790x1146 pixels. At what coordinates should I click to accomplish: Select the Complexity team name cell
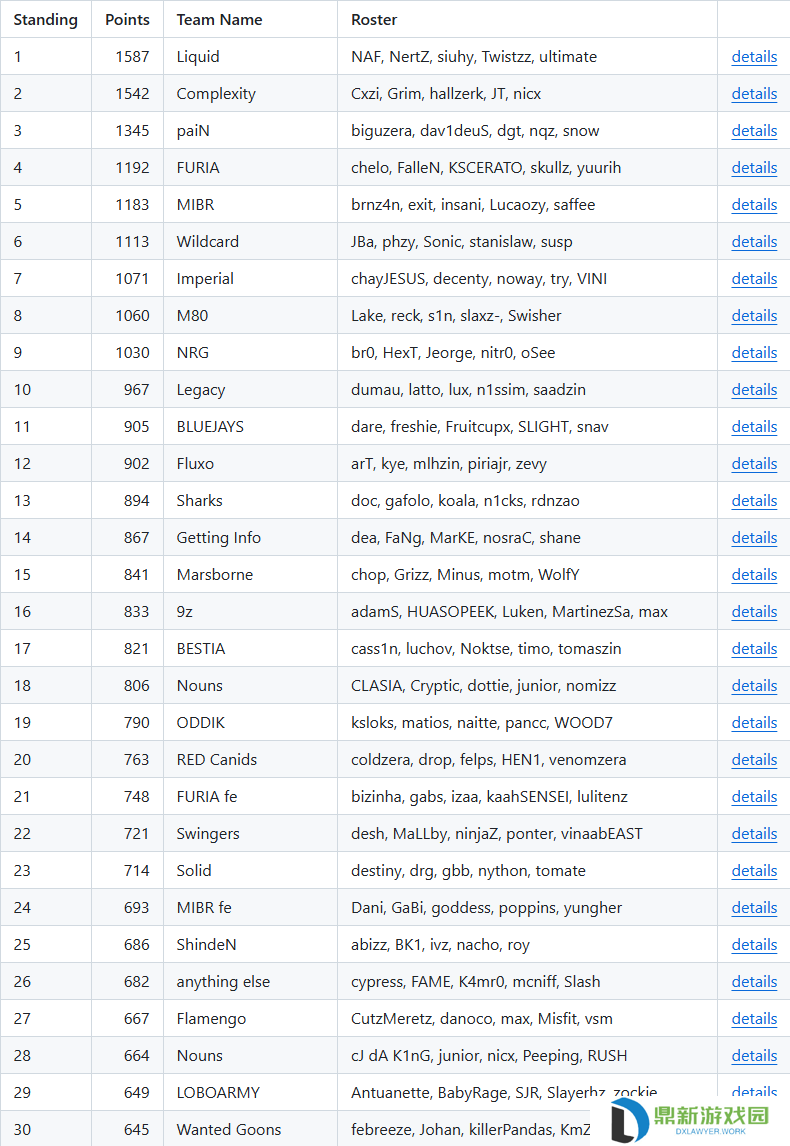tap(251, 94)
